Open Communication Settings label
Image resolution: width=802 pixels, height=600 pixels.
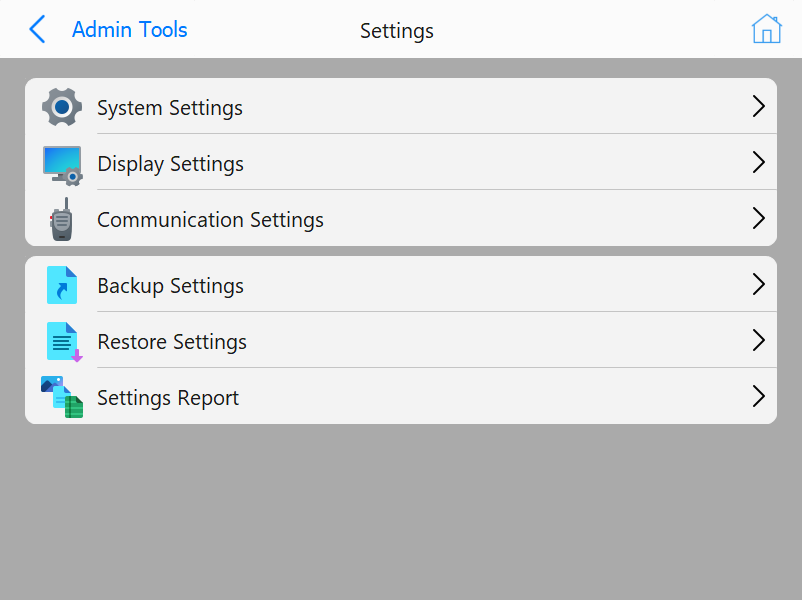click(210, 220)
